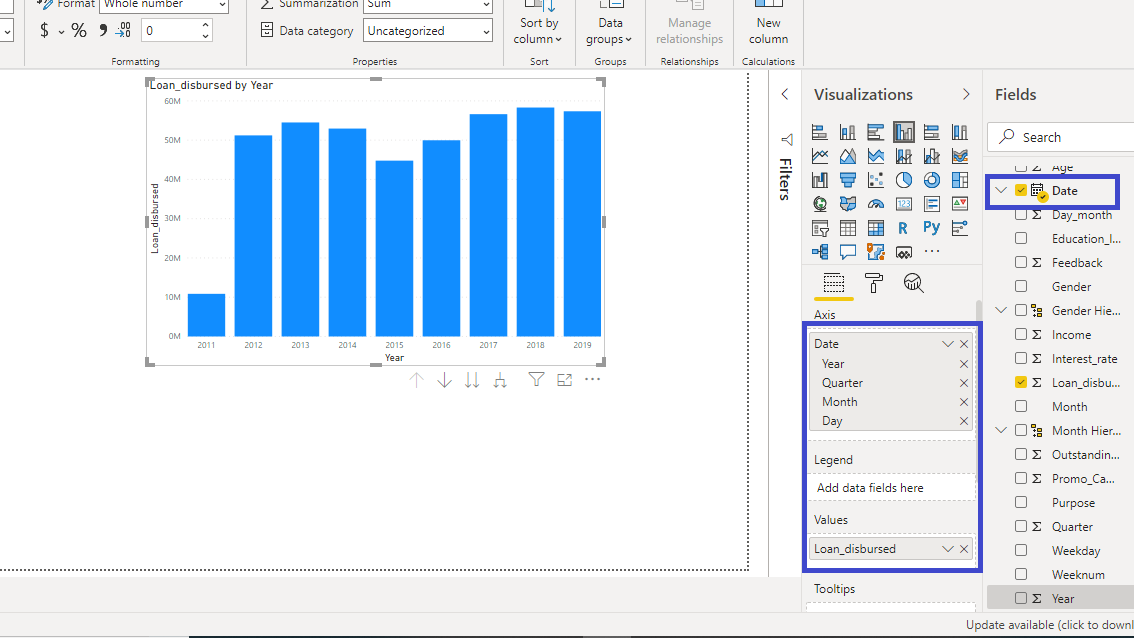Select the area chart visual

click(x=848, y=156)
